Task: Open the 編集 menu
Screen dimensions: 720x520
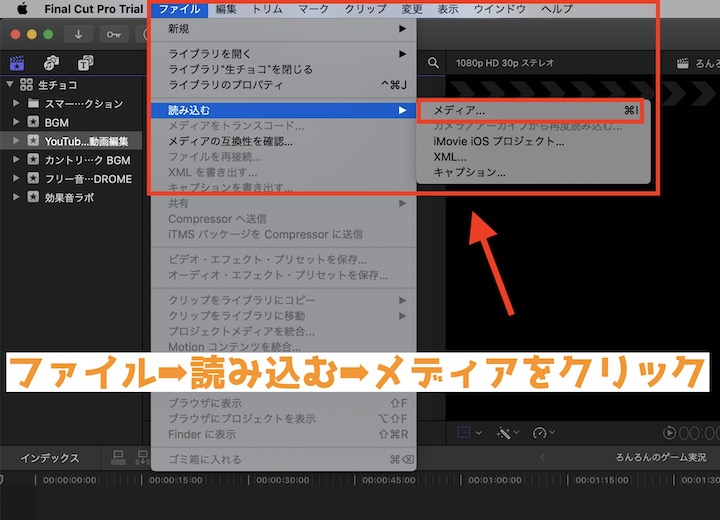Action: pos(225,9)
